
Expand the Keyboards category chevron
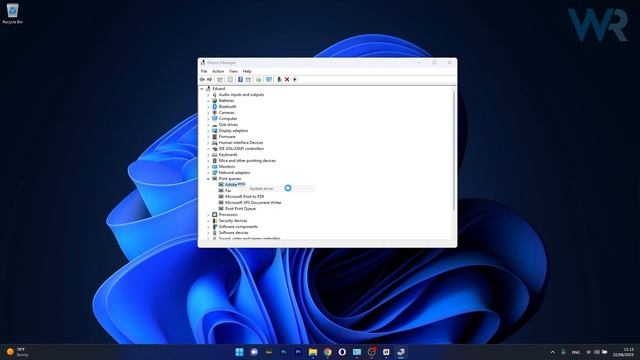(x=208, y=155)
